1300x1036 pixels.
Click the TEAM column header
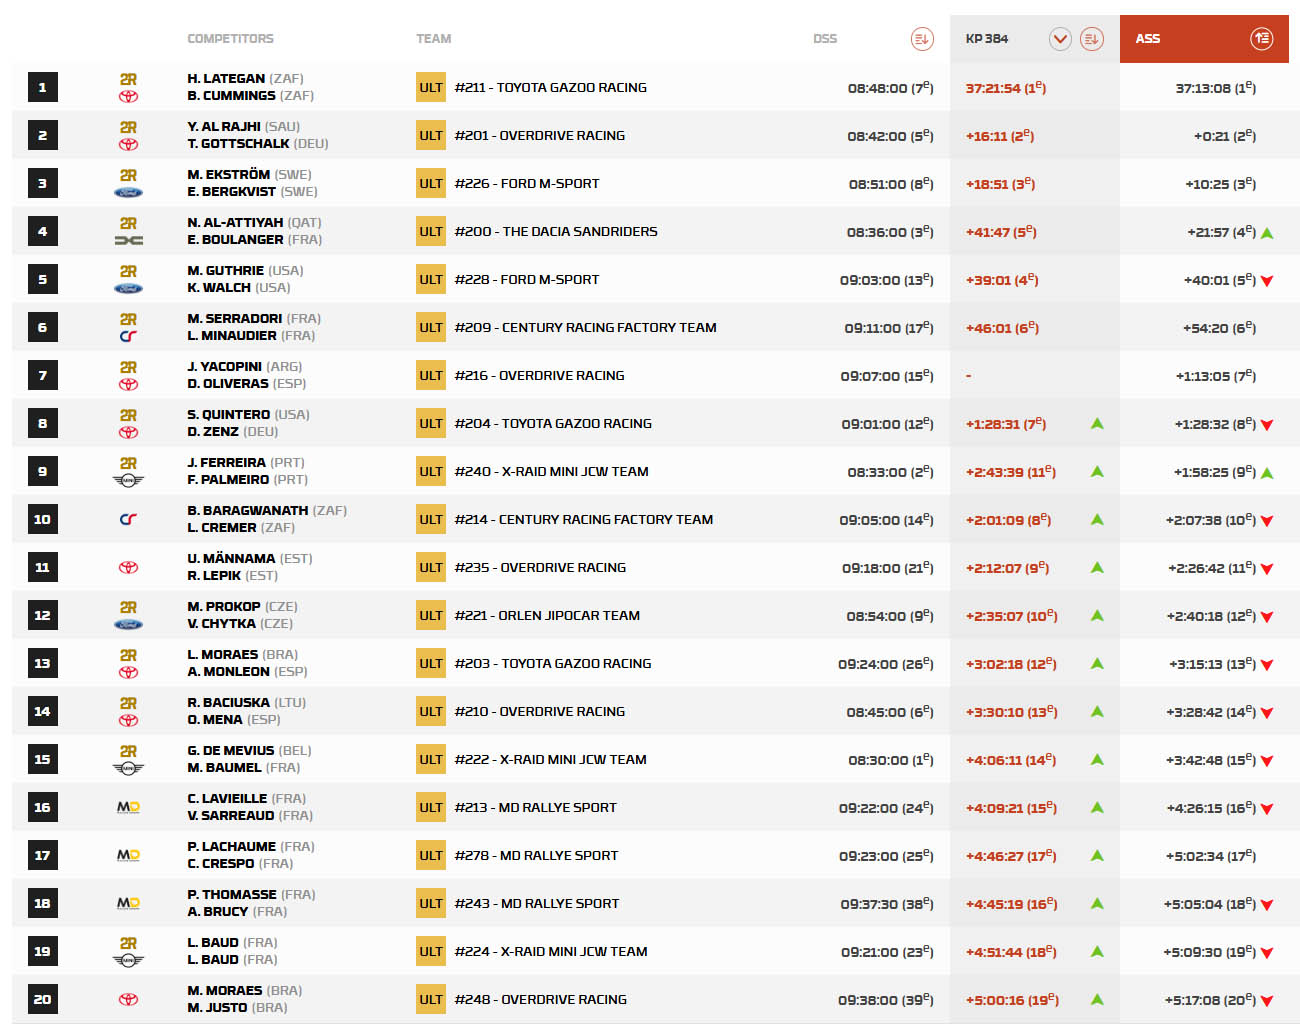[433, 39]
